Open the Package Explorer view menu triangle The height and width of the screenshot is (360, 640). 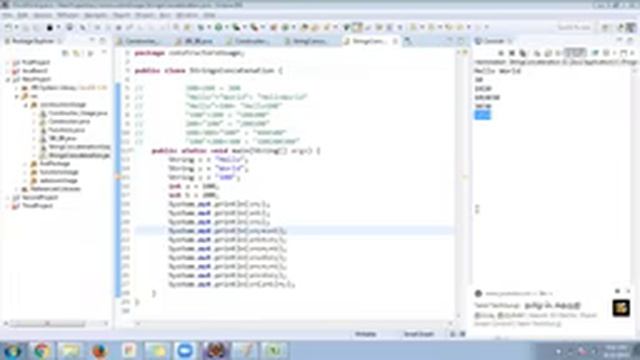(x=104, y=53)
